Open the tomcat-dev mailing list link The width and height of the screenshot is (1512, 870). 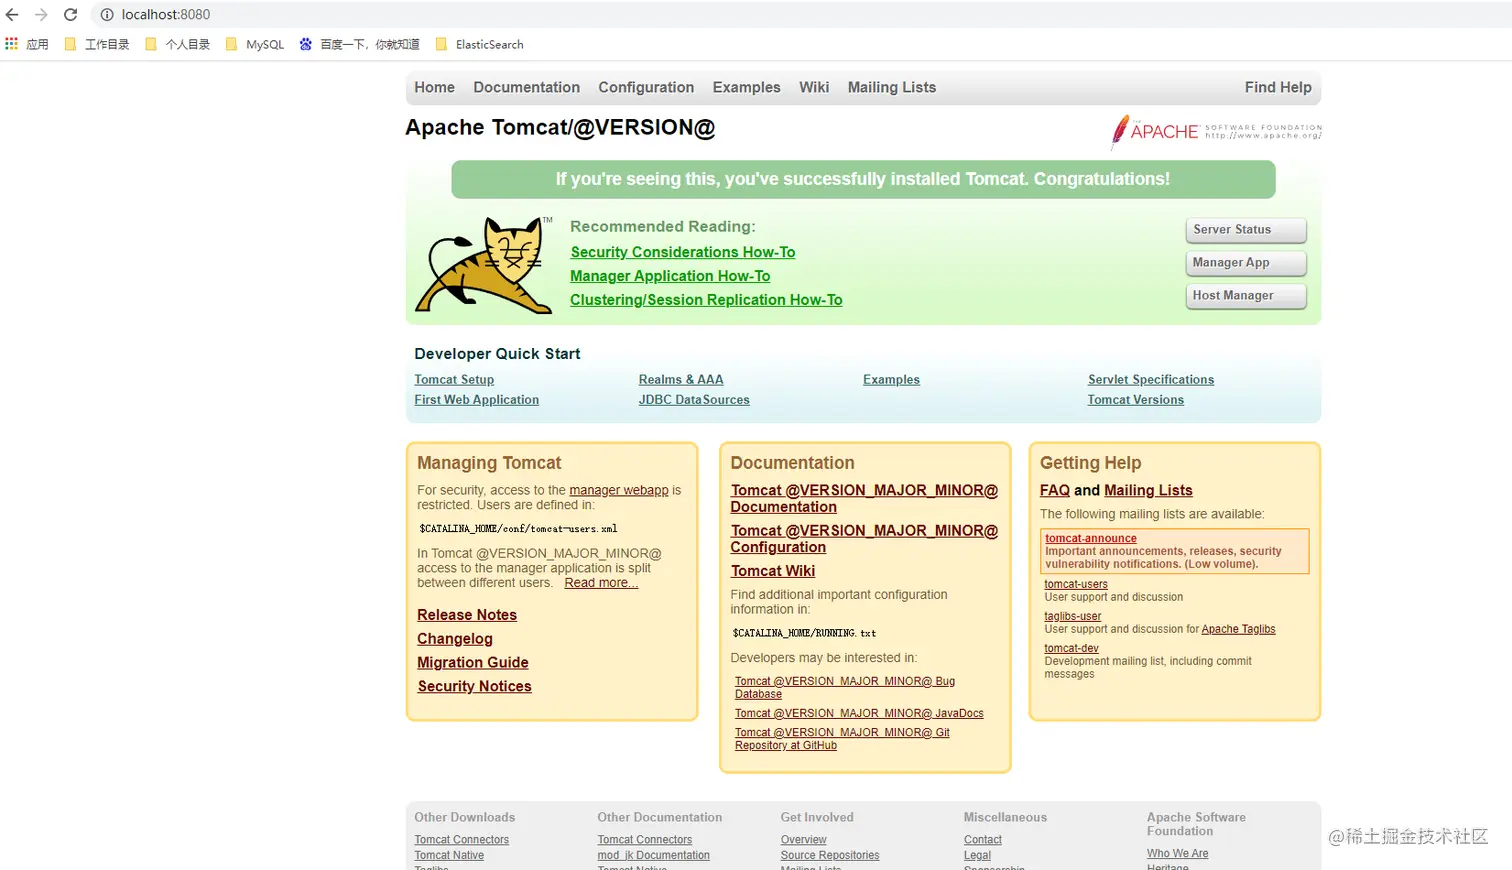coord(1071,649)
